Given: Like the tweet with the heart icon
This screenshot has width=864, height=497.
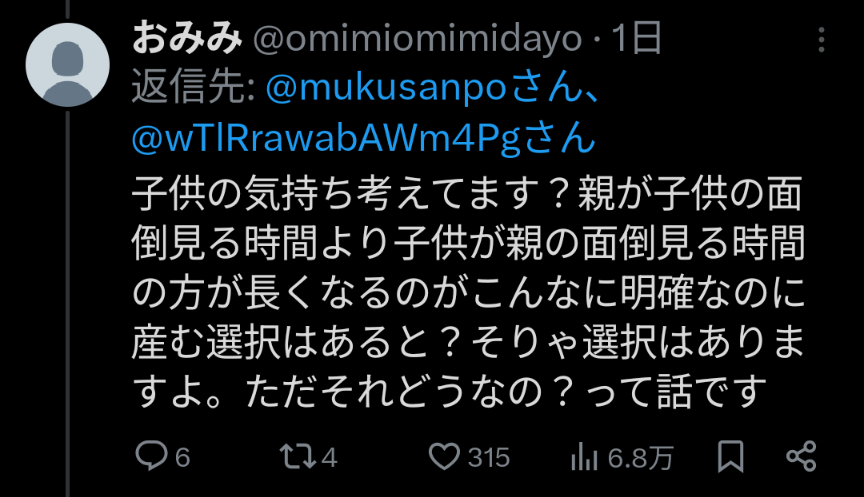Looking at the screenshot, I should [444, 457].
